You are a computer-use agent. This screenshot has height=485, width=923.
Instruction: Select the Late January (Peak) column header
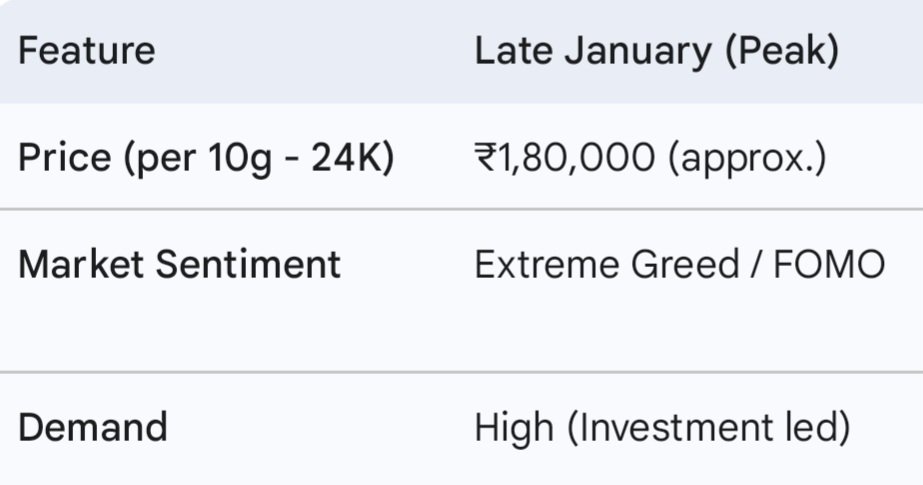pyautogui.click(x=656, y=51)
